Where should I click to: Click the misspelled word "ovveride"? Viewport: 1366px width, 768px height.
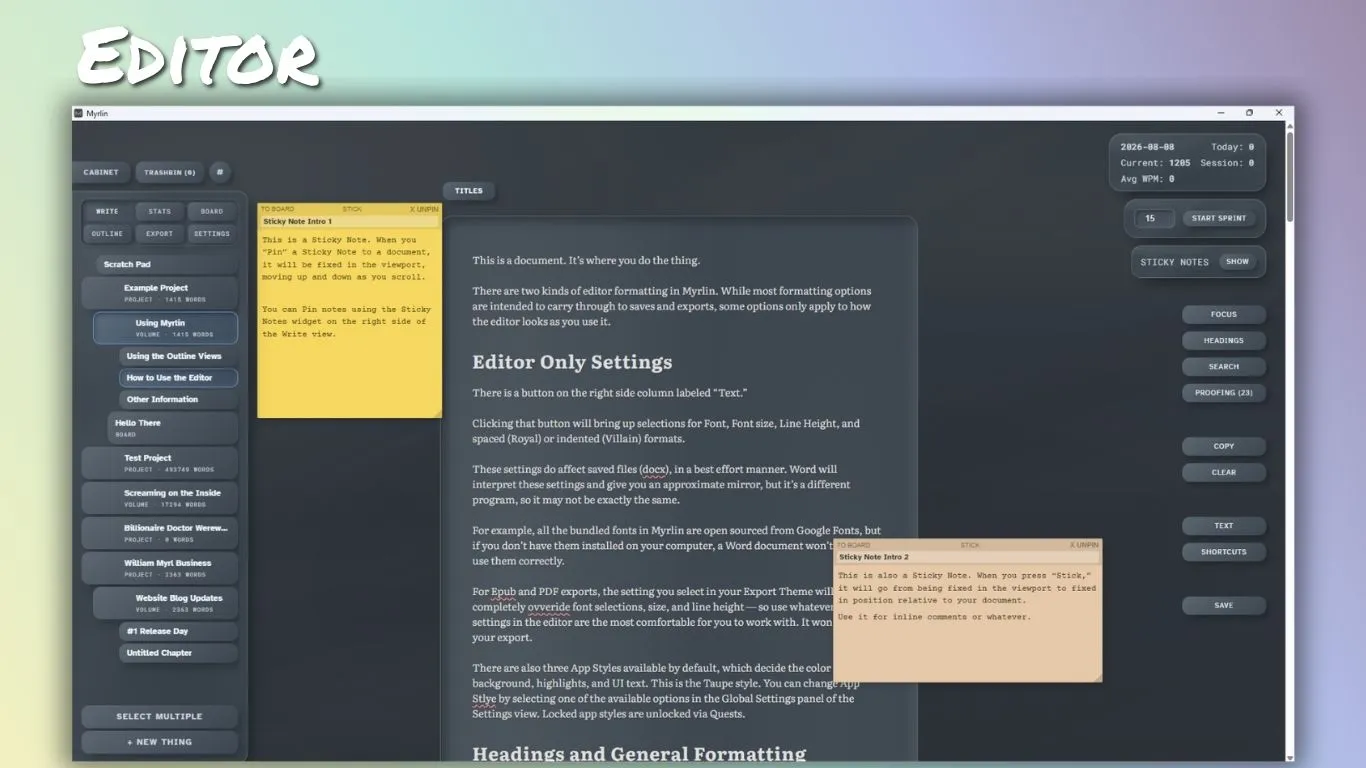[x=547, y=607]
